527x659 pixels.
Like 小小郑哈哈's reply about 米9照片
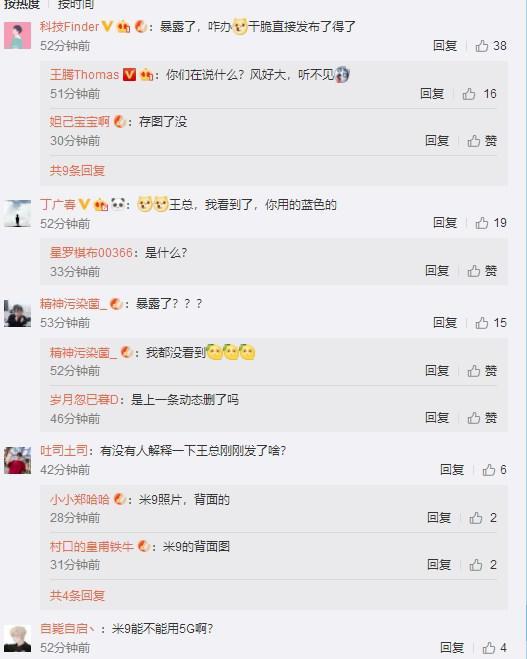pos(482,518)
